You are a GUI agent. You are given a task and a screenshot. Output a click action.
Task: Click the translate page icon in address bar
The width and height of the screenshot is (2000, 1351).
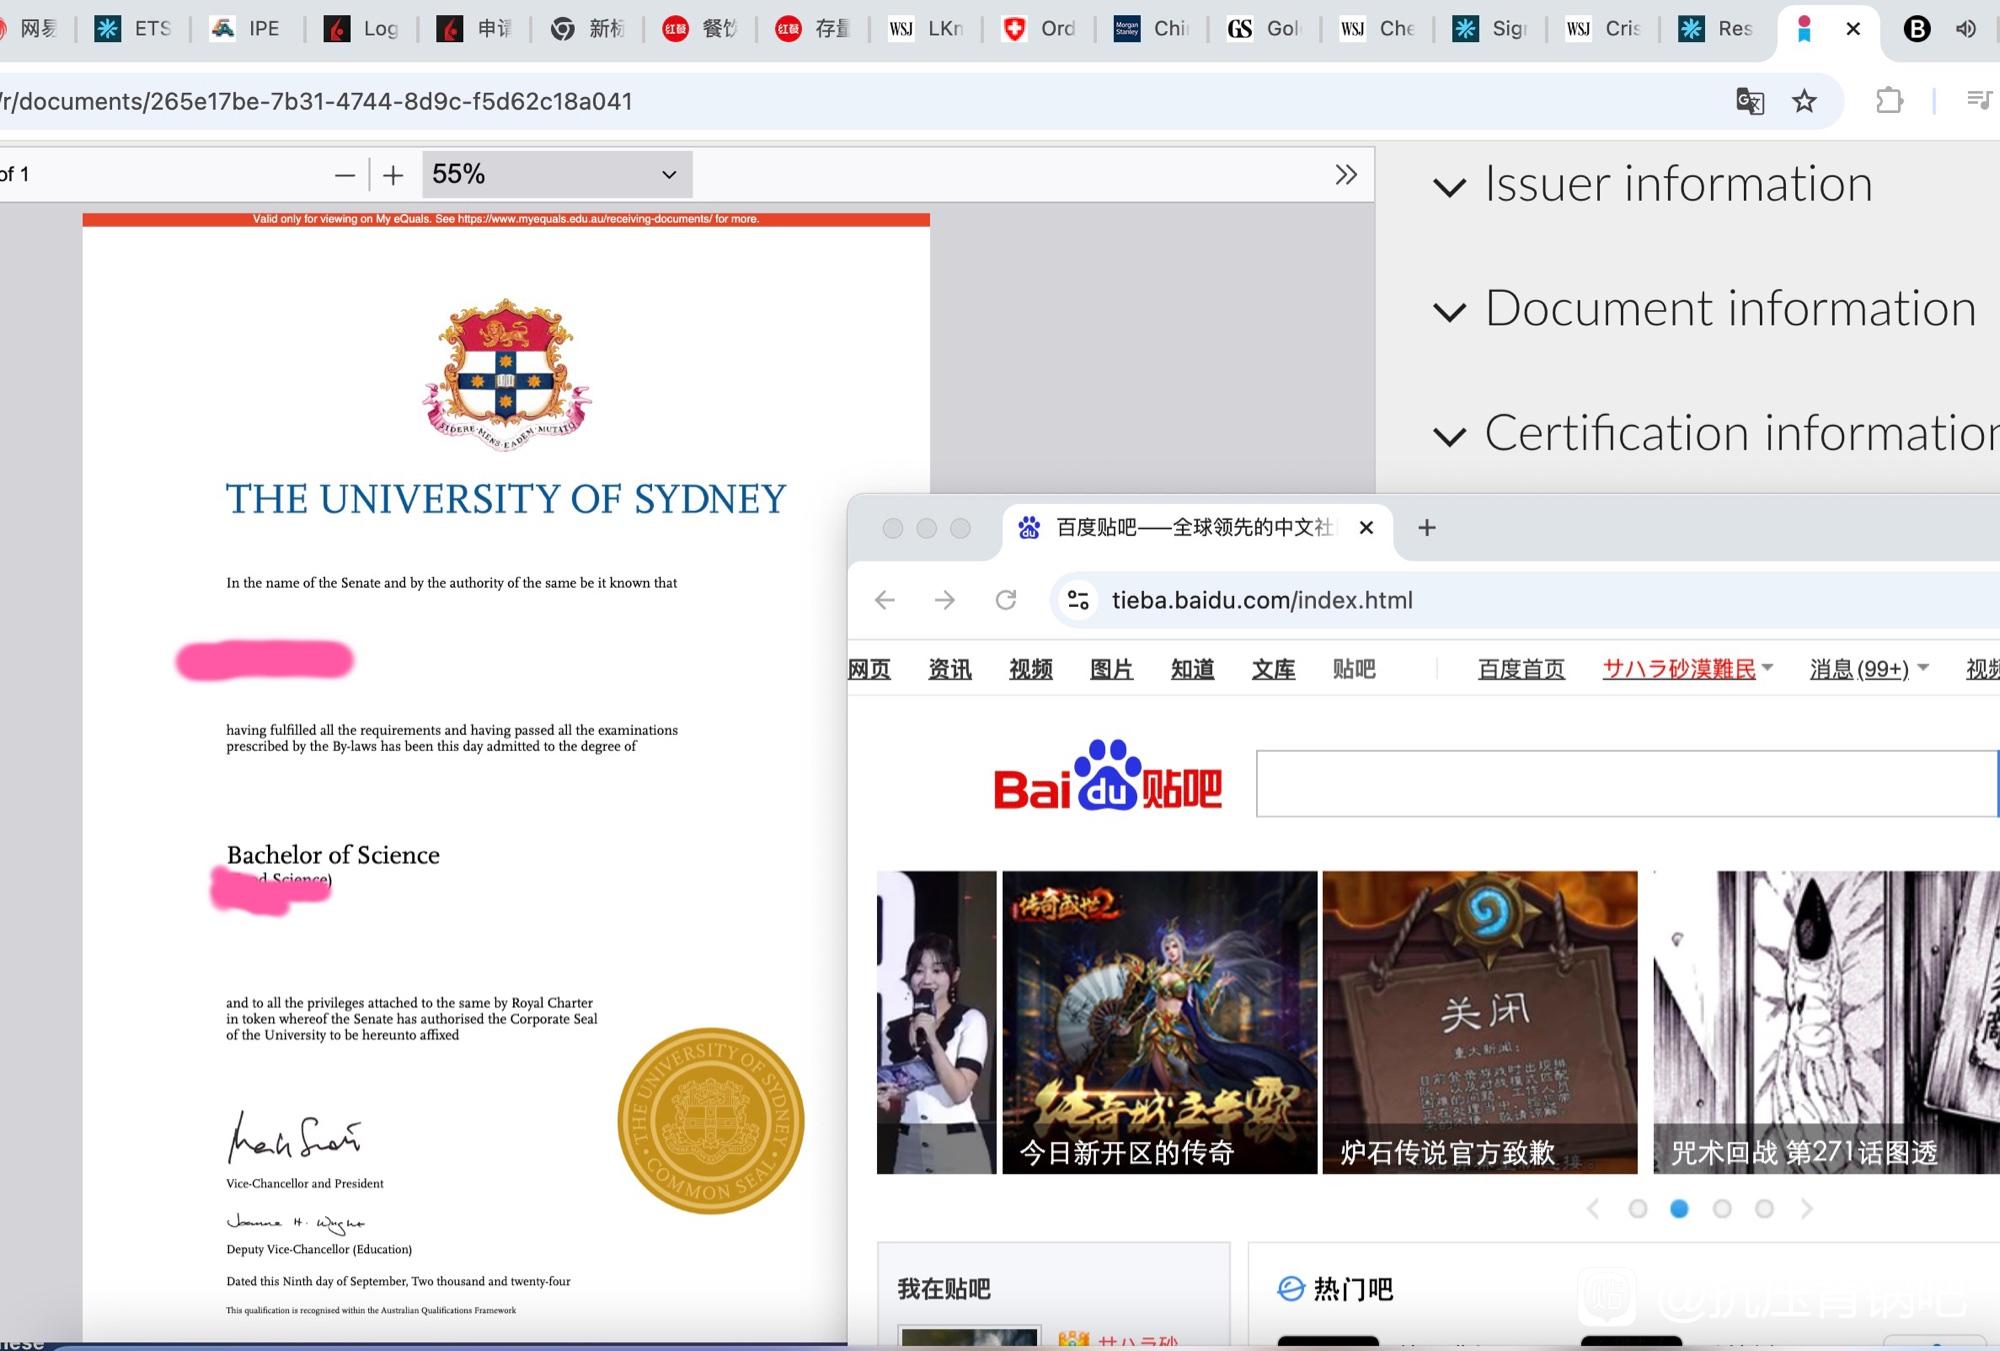1749,101
